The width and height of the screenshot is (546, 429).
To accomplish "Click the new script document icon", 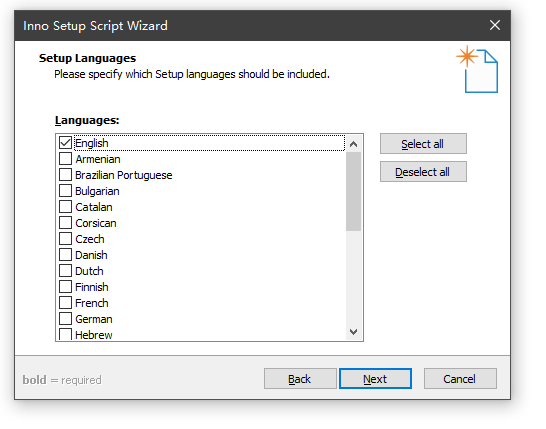I will pyautogui.click(x=477, y=69).
